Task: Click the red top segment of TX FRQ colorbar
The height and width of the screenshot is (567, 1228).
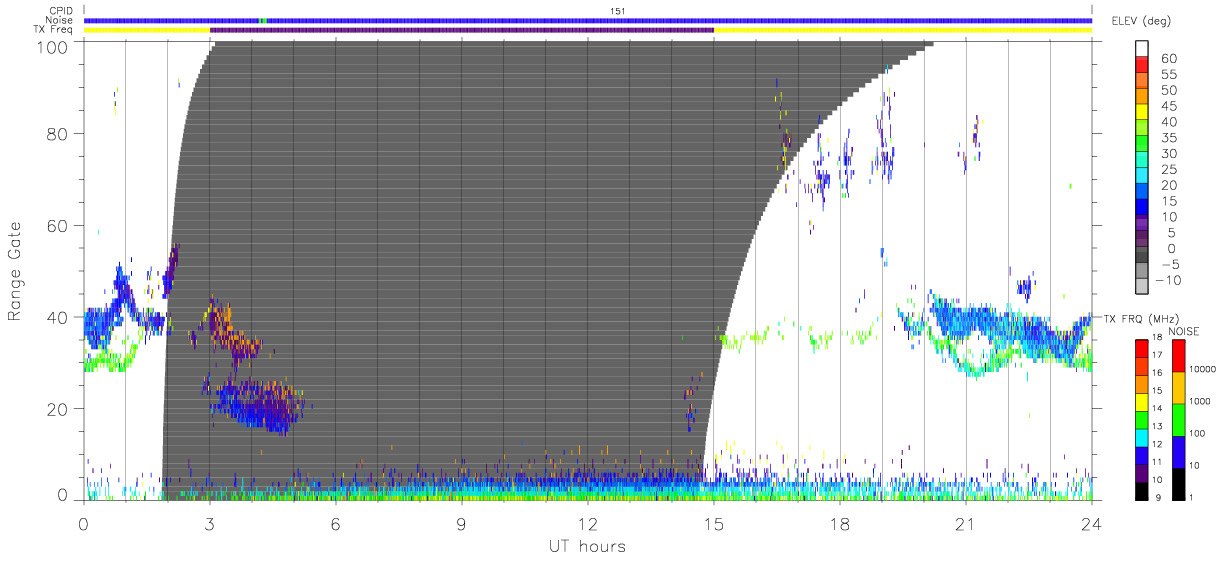Action: pos(1142,349)
